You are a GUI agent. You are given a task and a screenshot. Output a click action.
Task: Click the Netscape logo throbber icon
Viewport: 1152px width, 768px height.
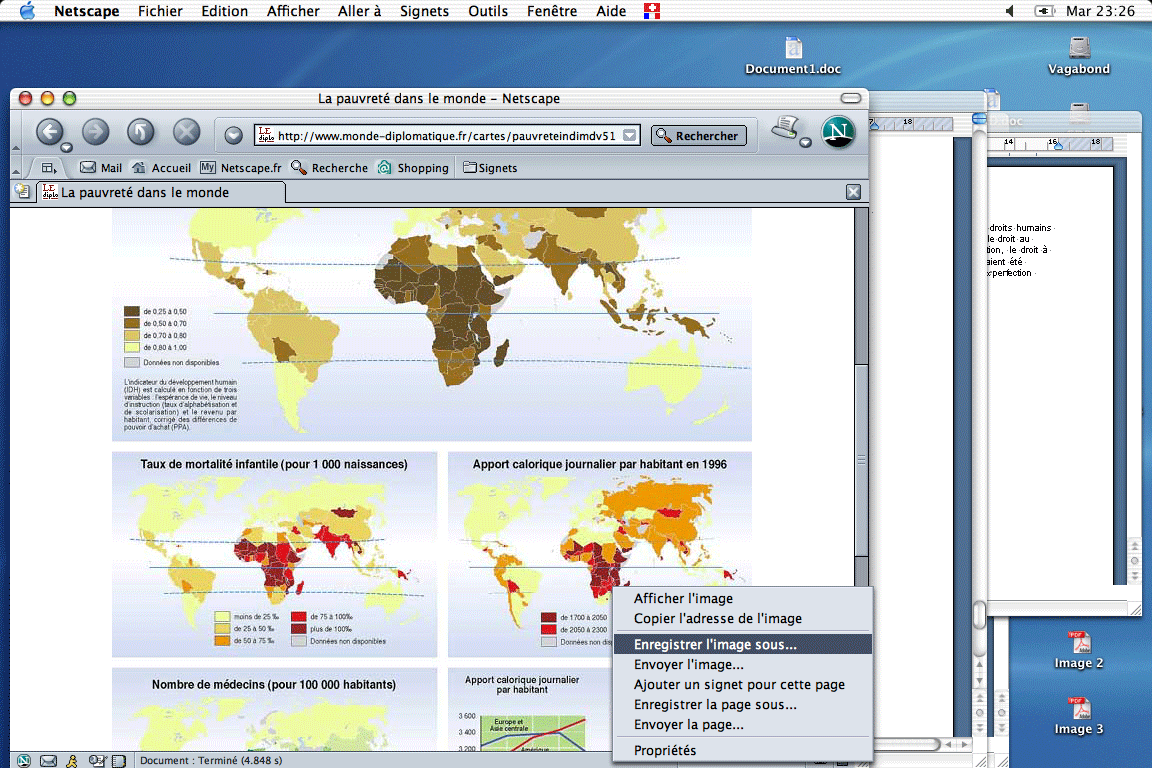[838, 132]
